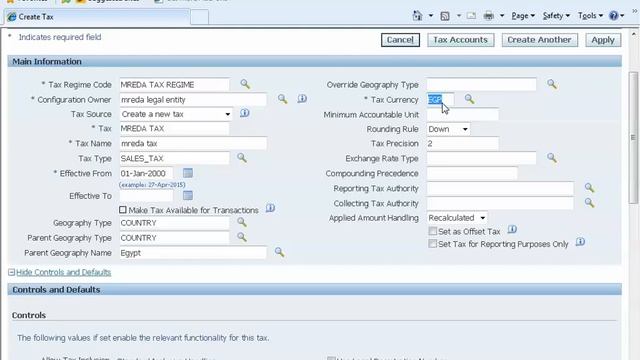Check Set as Offset Tax
Screen dimensions: 640x360
(433, 231)
